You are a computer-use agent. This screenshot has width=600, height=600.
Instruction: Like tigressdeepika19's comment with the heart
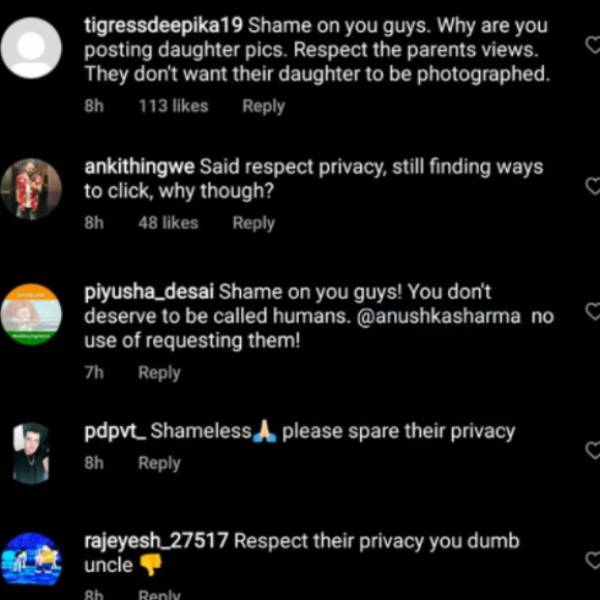(x=591, y=45)
